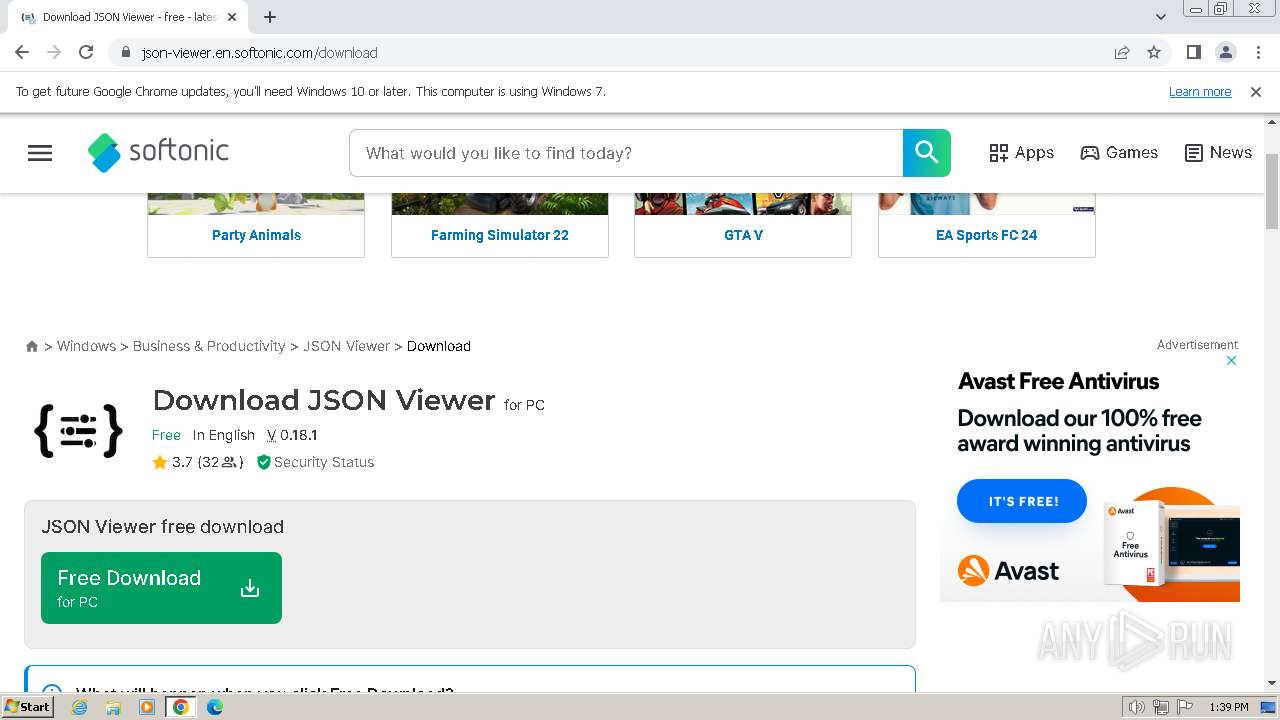Open the News section
Viewport: 1280px width, 720px height.
(1218, 153)
